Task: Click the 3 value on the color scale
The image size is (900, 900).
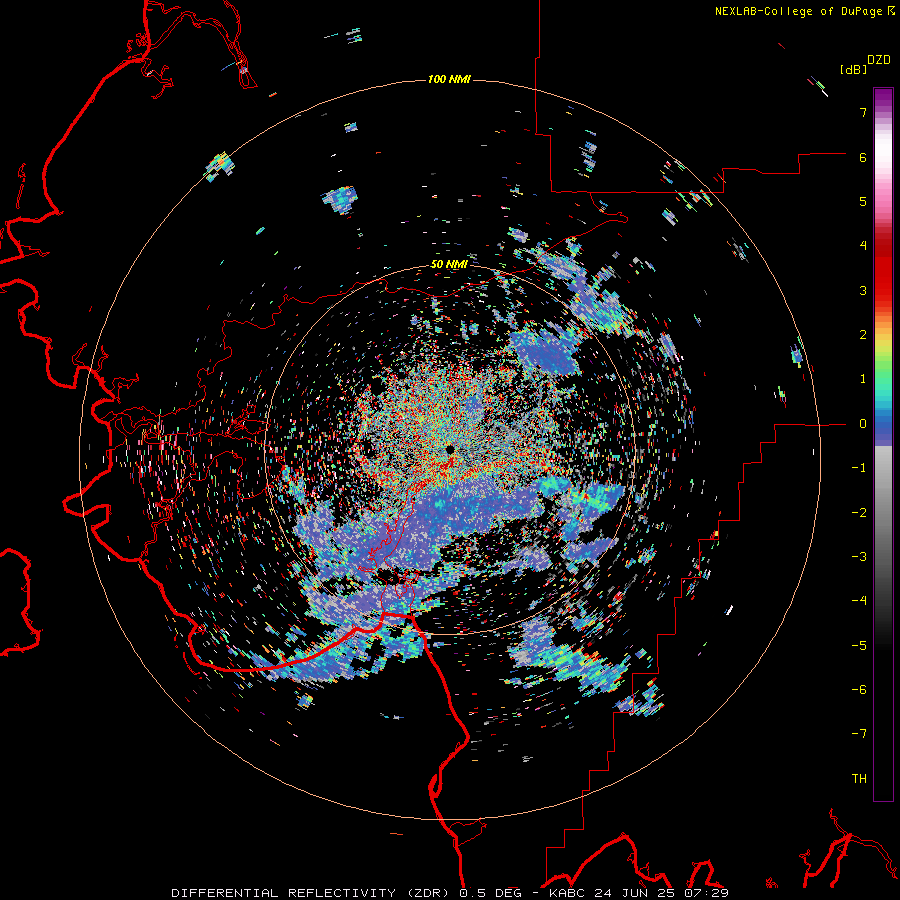Action: pos(863,290)
